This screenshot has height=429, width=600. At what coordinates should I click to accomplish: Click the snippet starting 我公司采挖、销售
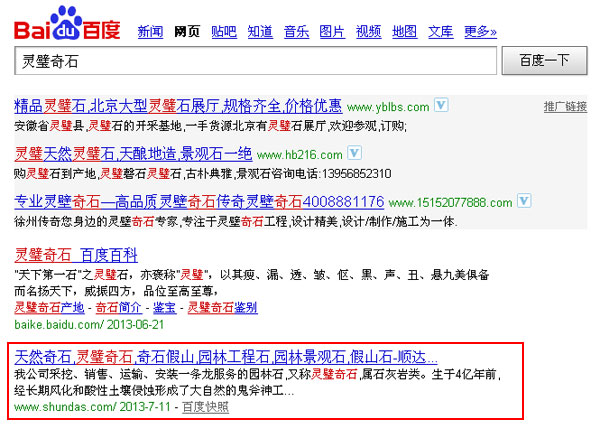(x=258, y=382)
